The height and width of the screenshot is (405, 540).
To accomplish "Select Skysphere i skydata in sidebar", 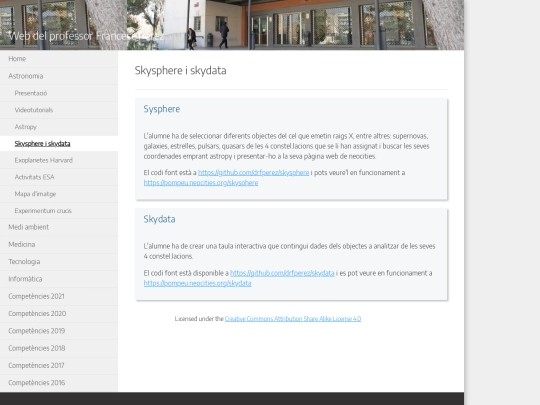I will coord(59,144).
